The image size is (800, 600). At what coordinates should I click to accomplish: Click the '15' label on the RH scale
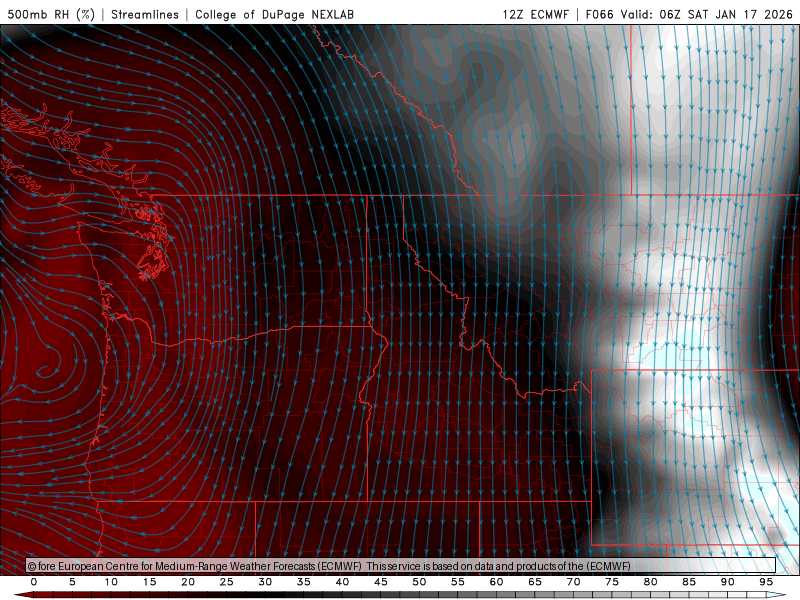tap(149, 582)
